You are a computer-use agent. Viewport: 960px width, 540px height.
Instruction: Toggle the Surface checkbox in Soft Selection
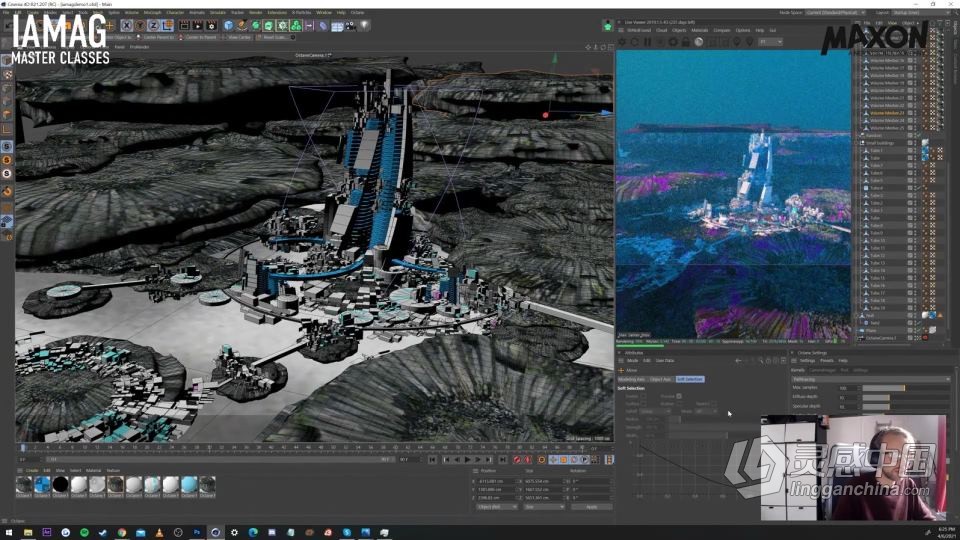(x=643, y=404)
